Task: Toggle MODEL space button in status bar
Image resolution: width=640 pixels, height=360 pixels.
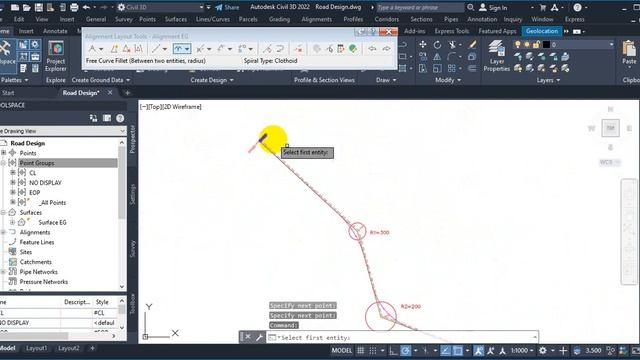Action: click(342, 350)
